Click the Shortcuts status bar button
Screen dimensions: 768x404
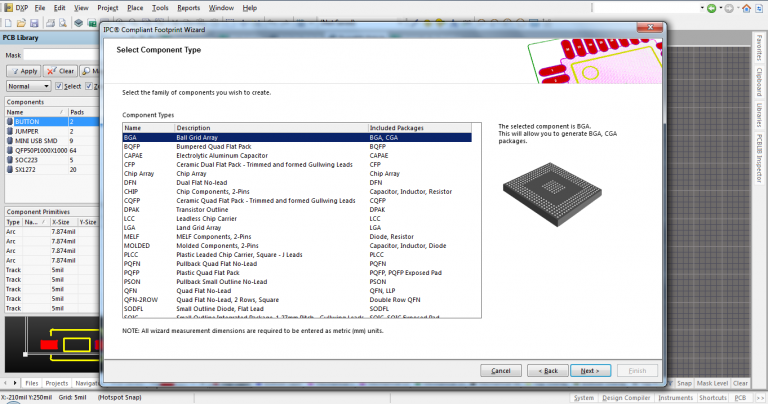(713, 398)
